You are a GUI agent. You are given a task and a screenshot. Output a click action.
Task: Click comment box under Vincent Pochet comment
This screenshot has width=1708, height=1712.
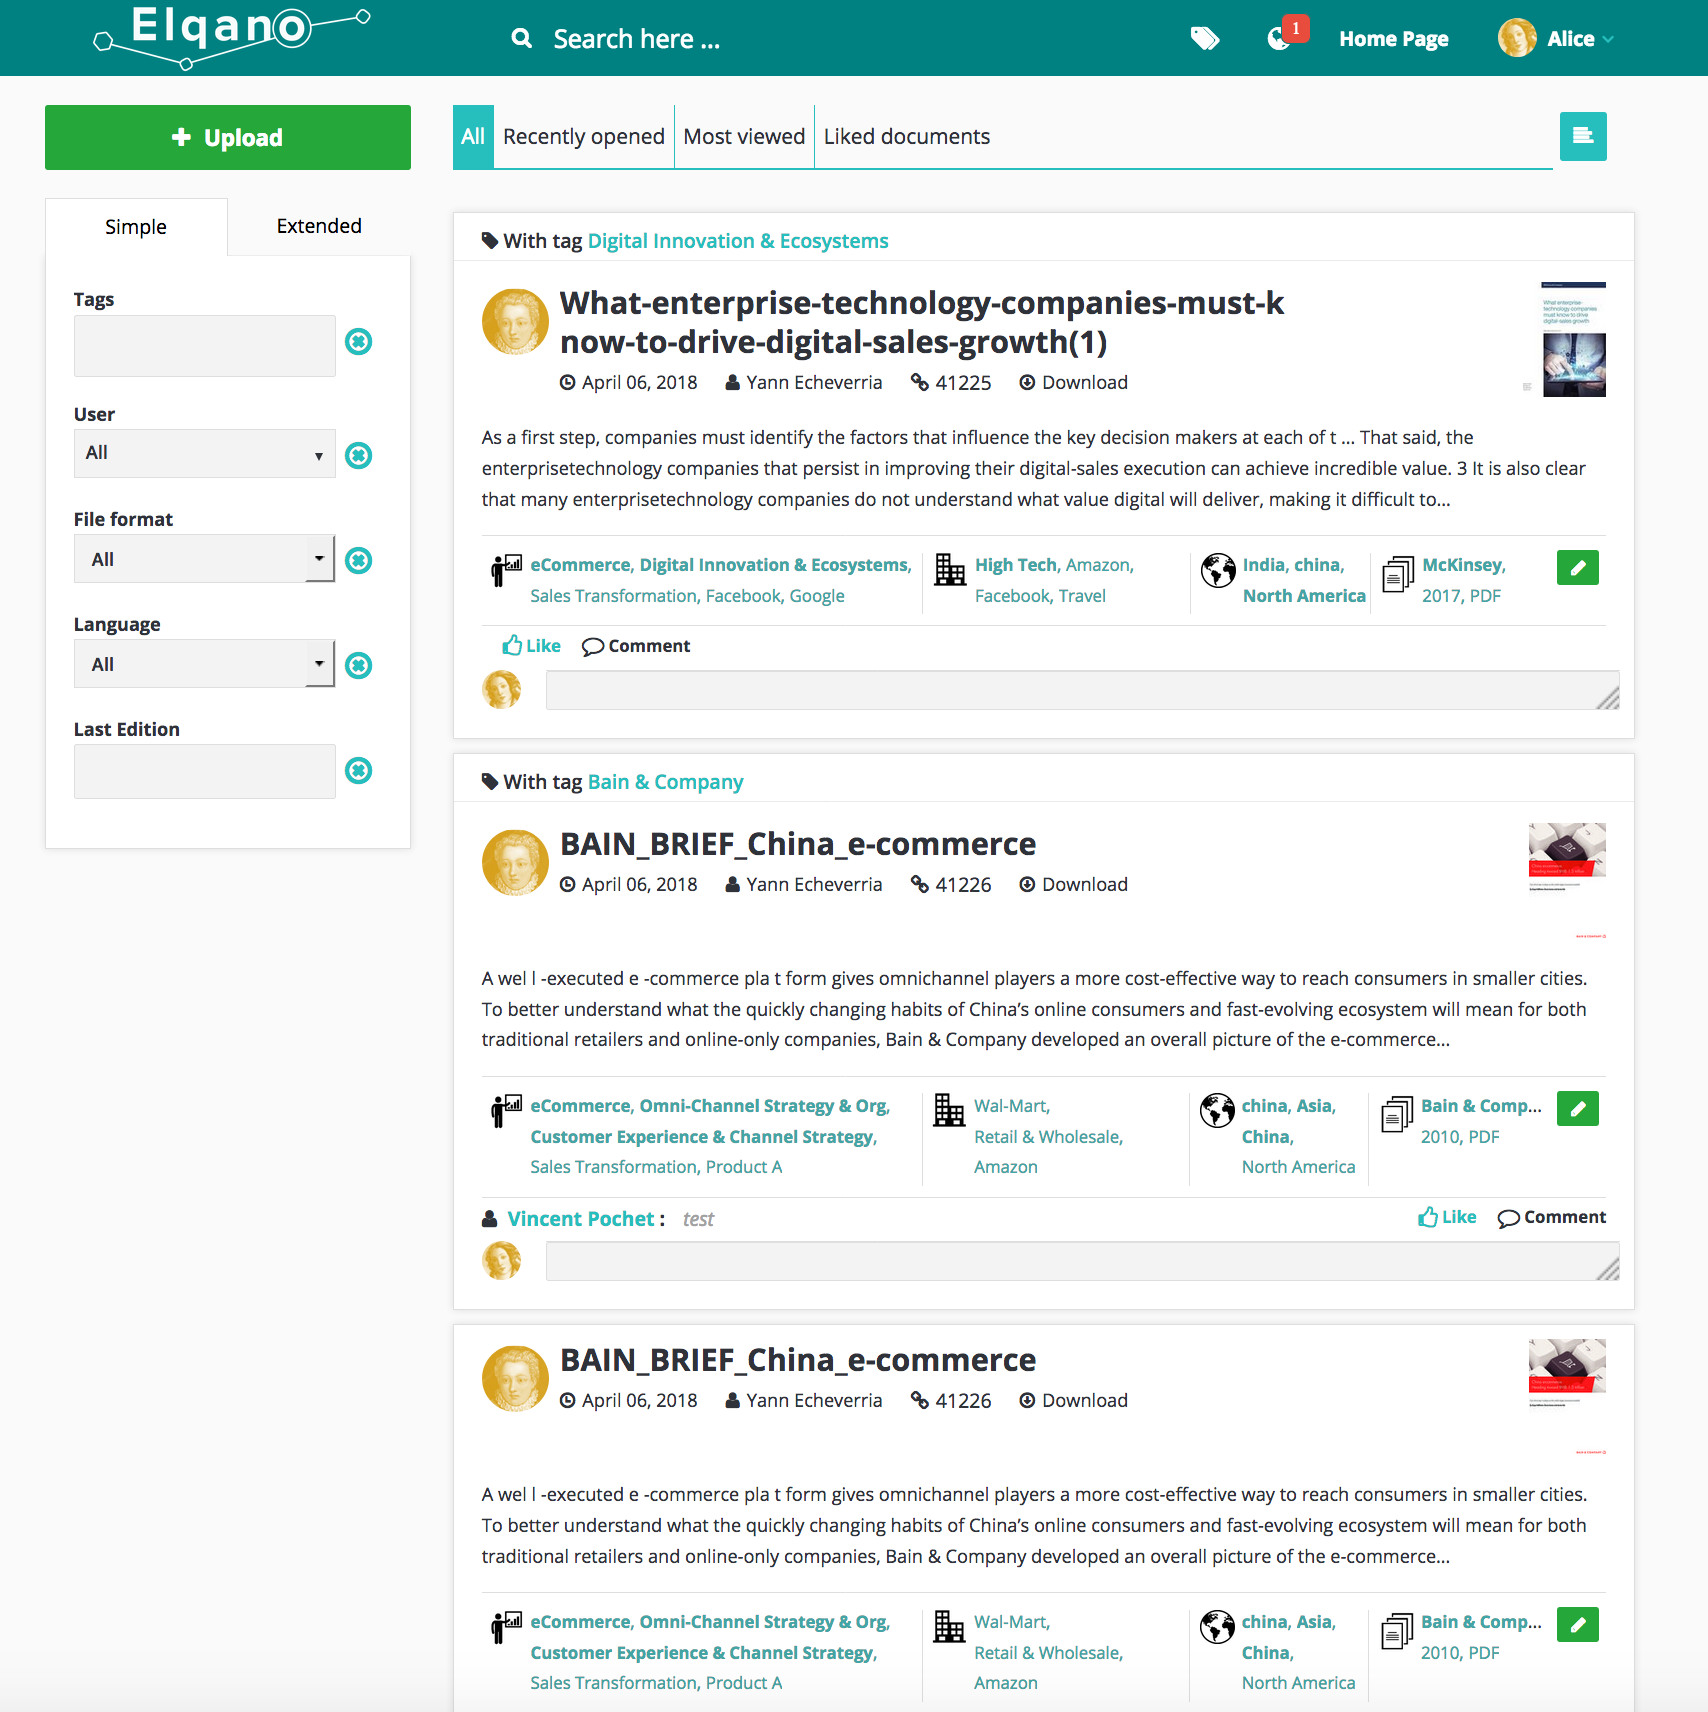pyautogui.click(x=1082, y=1261)
